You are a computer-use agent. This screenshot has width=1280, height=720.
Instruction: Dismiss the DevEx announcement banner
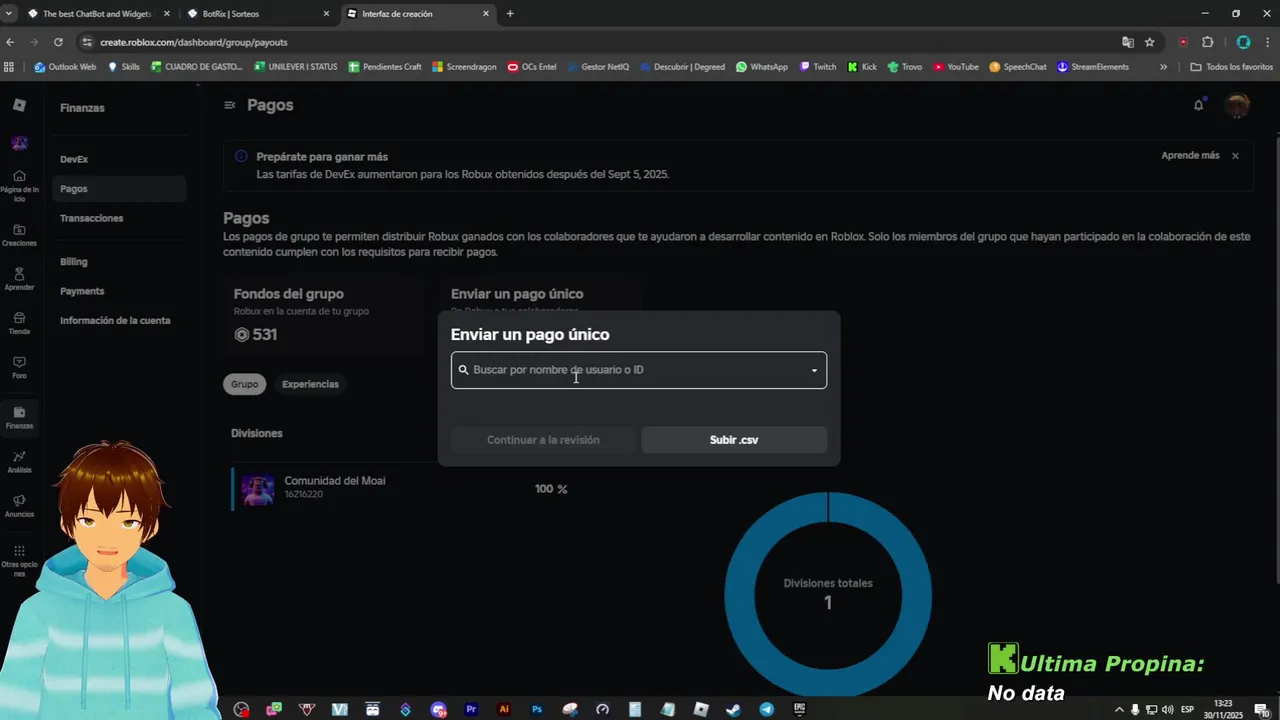1235,156
